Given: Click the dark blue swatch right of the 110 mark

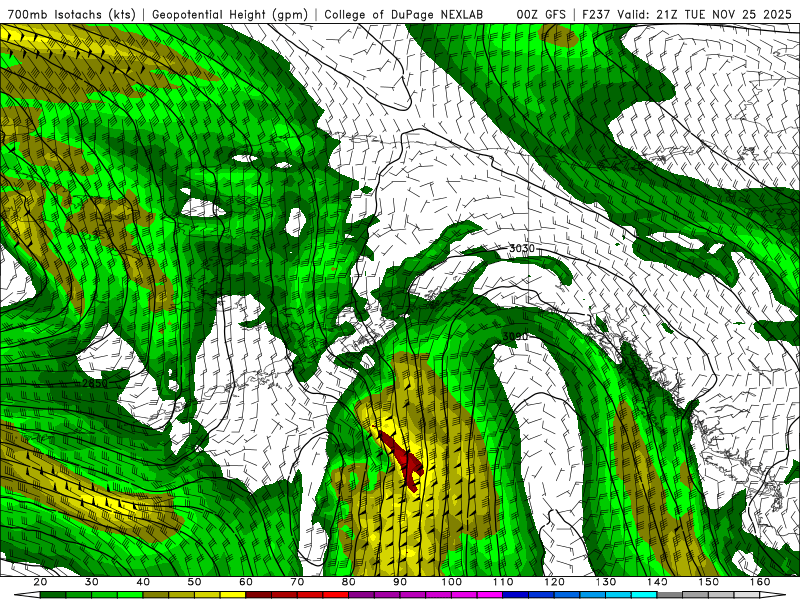Looking at the screenshot, I should coord(515,595).
